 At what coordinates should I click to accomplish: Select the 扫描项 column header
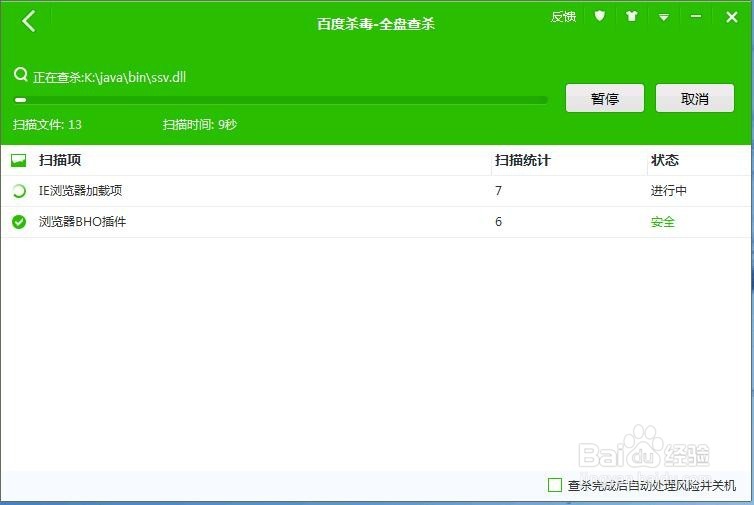pyautogui.click(x=60, y=160)
